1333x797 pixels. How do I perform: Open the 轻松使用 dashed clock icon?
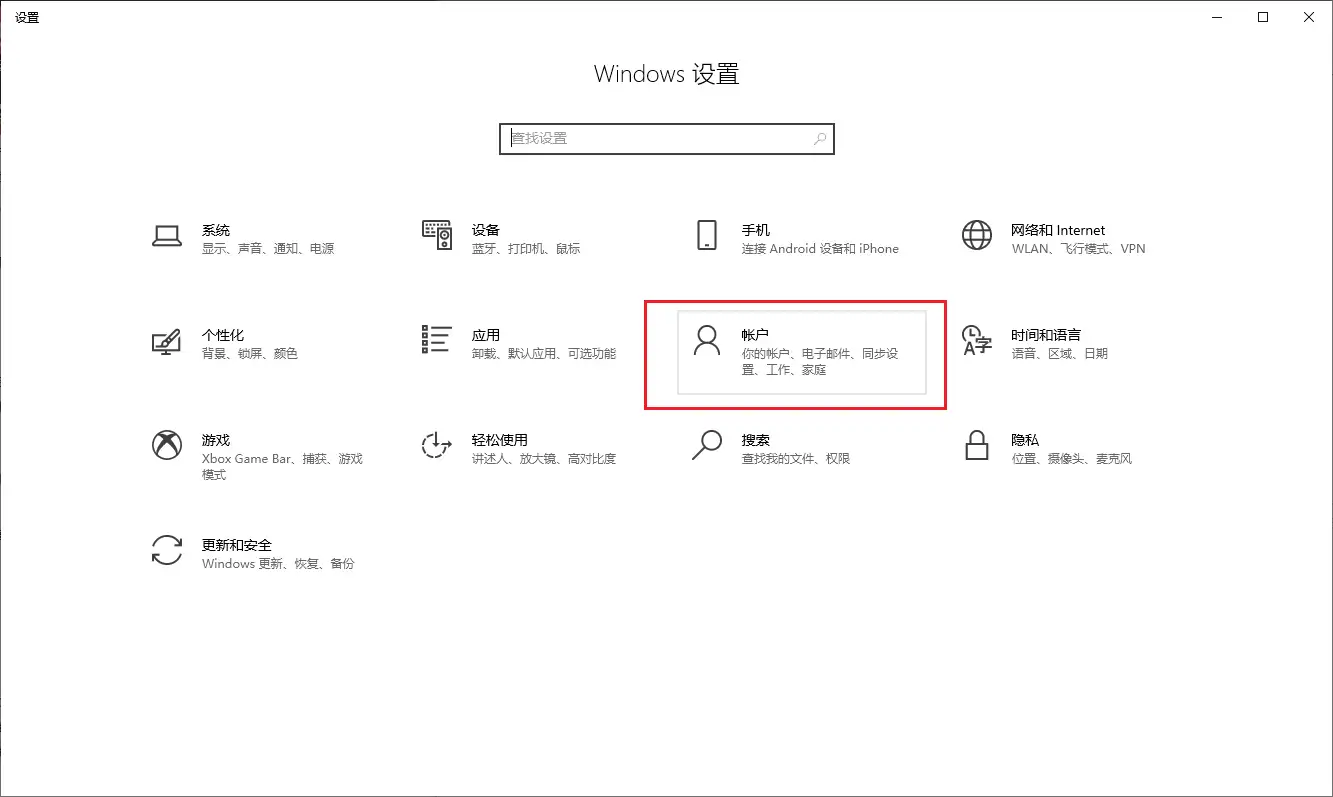click(x=437, y=445)
